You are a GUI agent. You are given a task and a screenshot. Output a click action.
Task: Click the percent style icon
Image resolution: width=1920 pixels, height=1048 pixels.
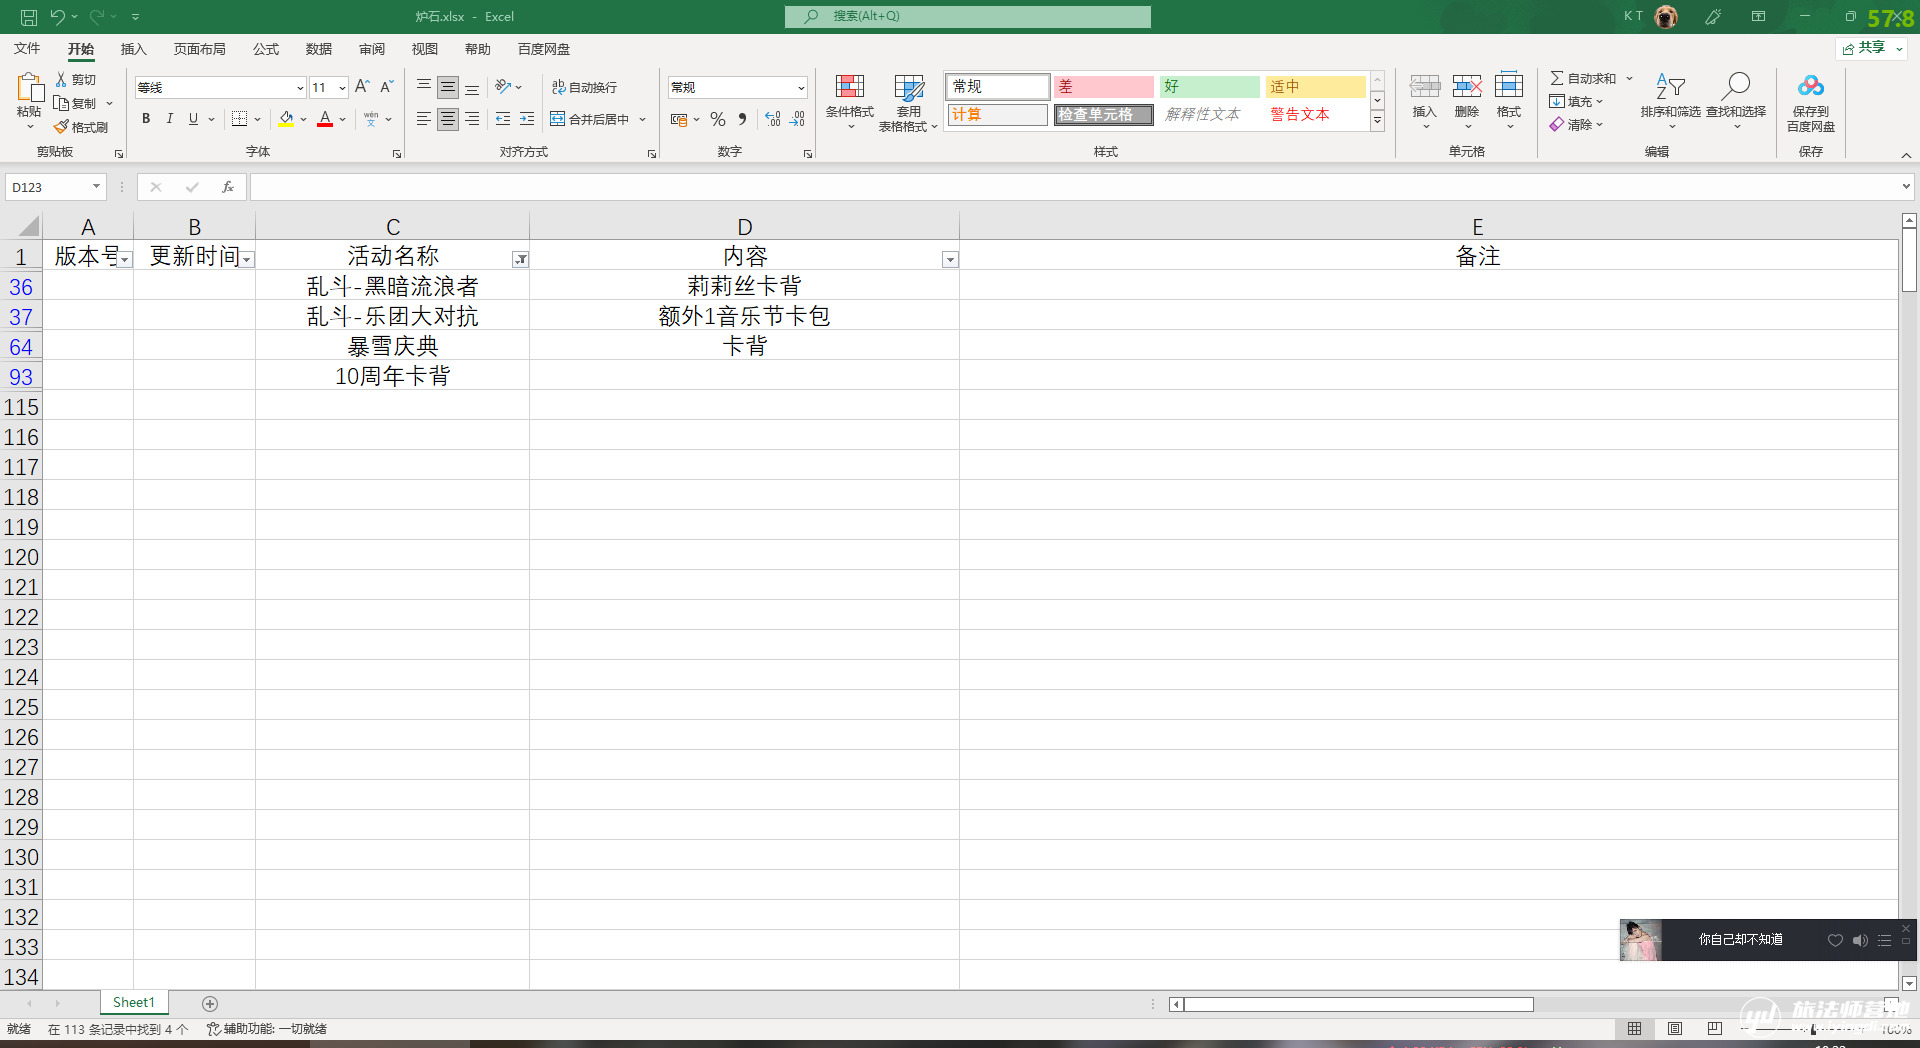click(x=717, y=119)
